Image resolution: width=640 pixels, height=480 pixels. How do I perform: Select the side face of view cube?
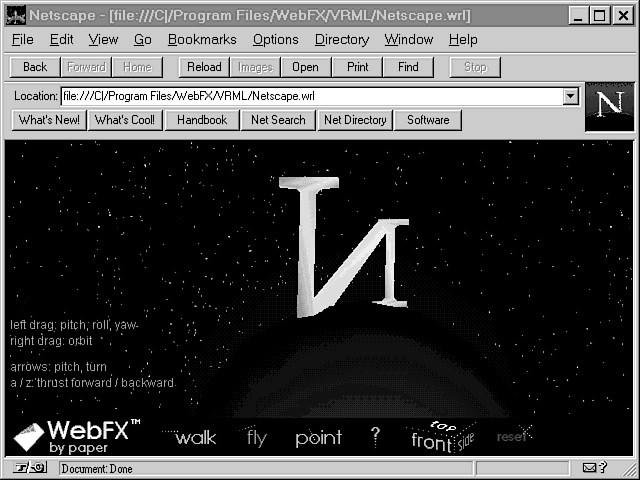466,441
